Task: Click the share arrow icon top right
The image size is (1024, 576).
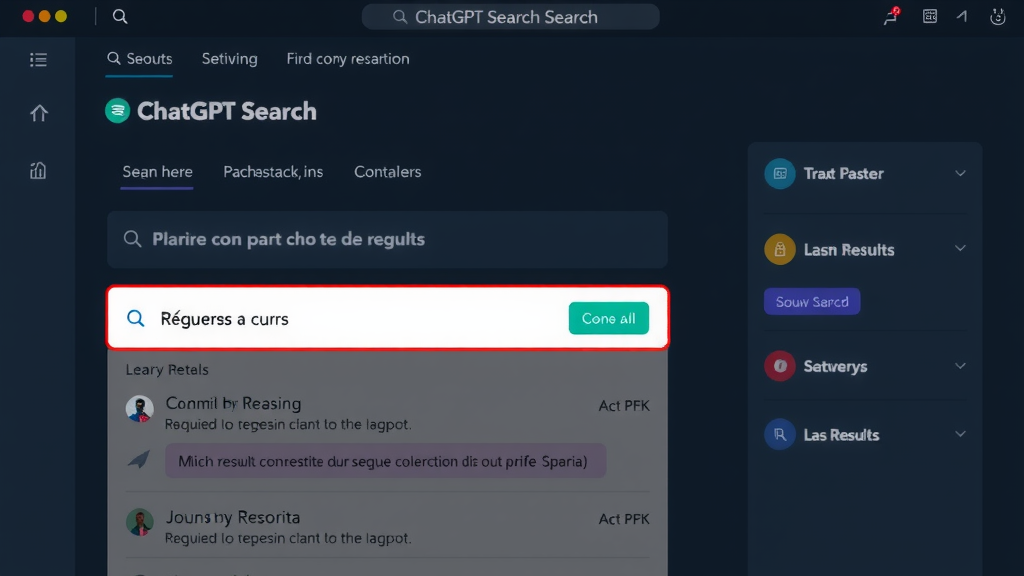Action: pos(962,17)
